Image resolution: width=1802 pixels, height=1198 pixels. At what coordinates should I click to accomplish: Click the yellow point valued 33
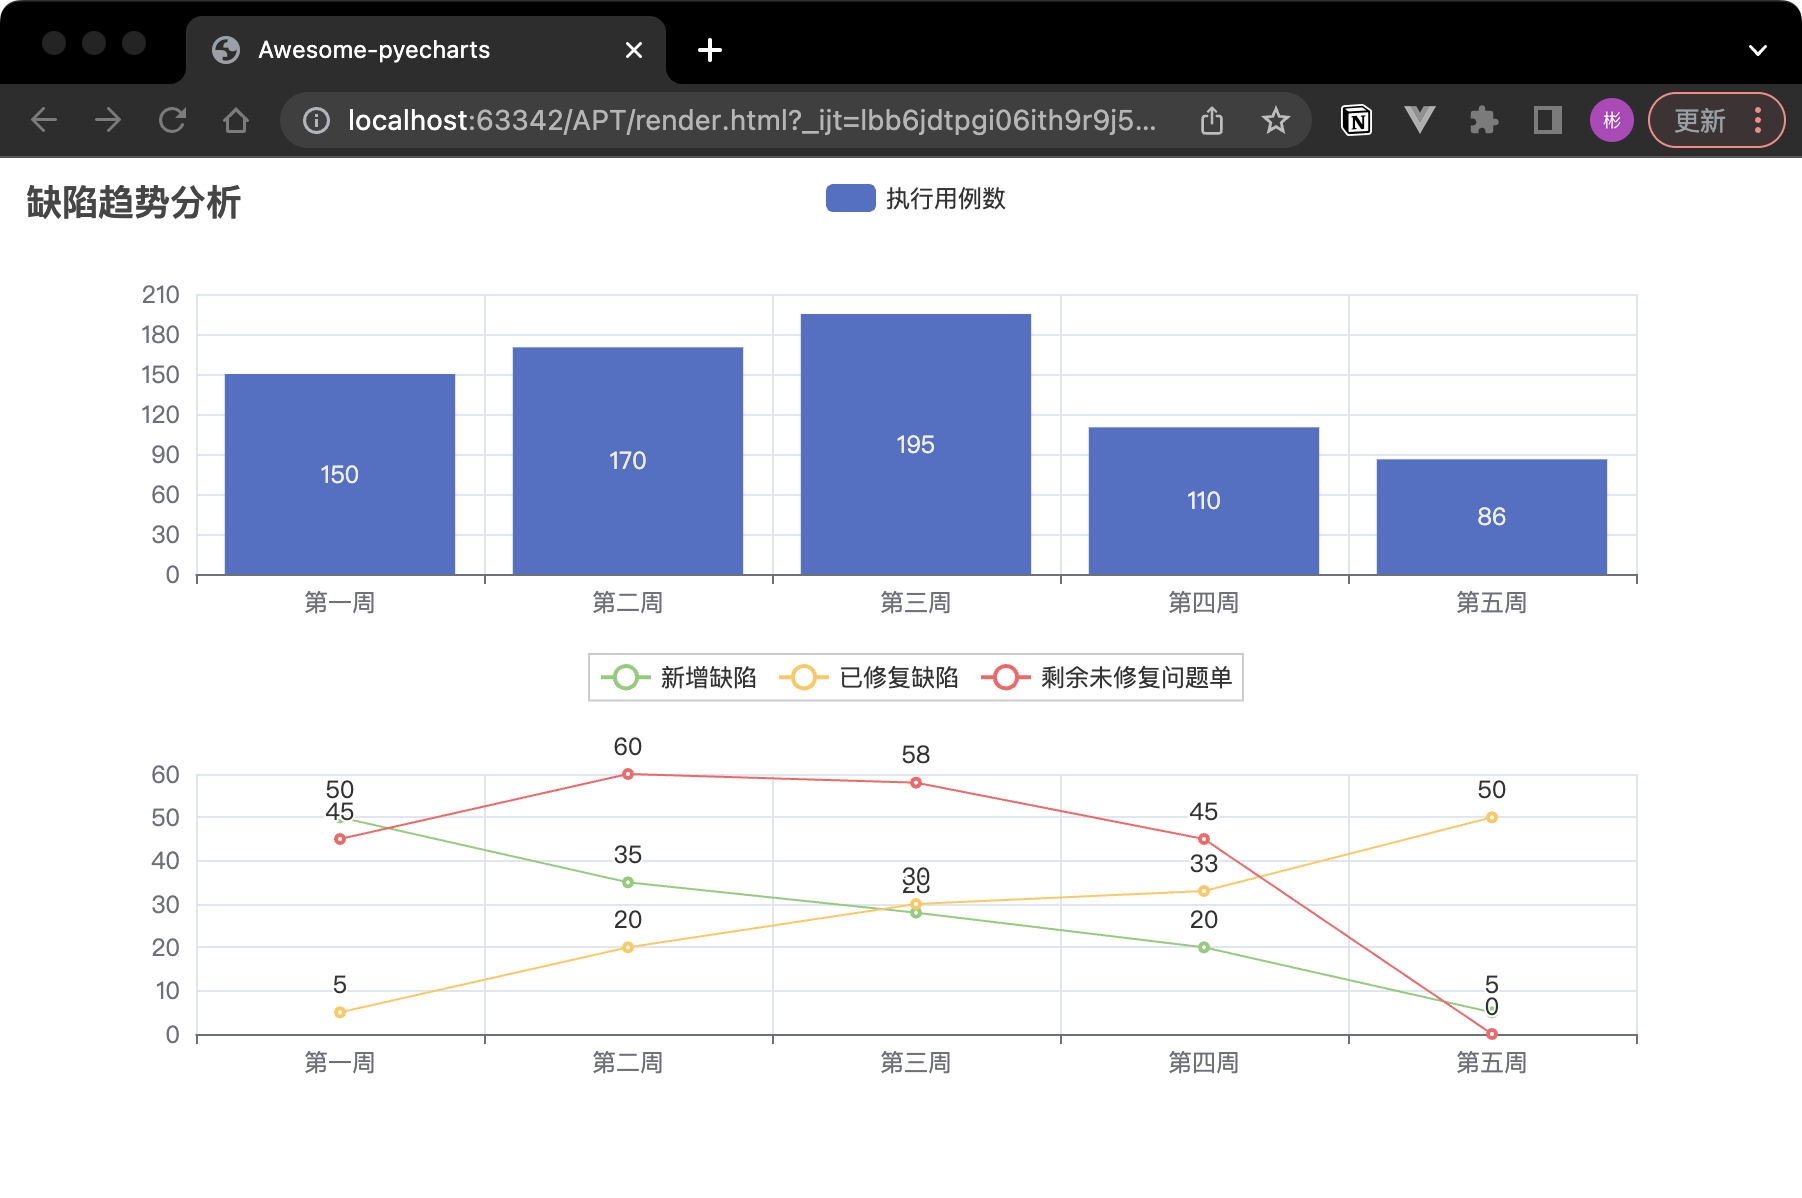click(1204, 891)
